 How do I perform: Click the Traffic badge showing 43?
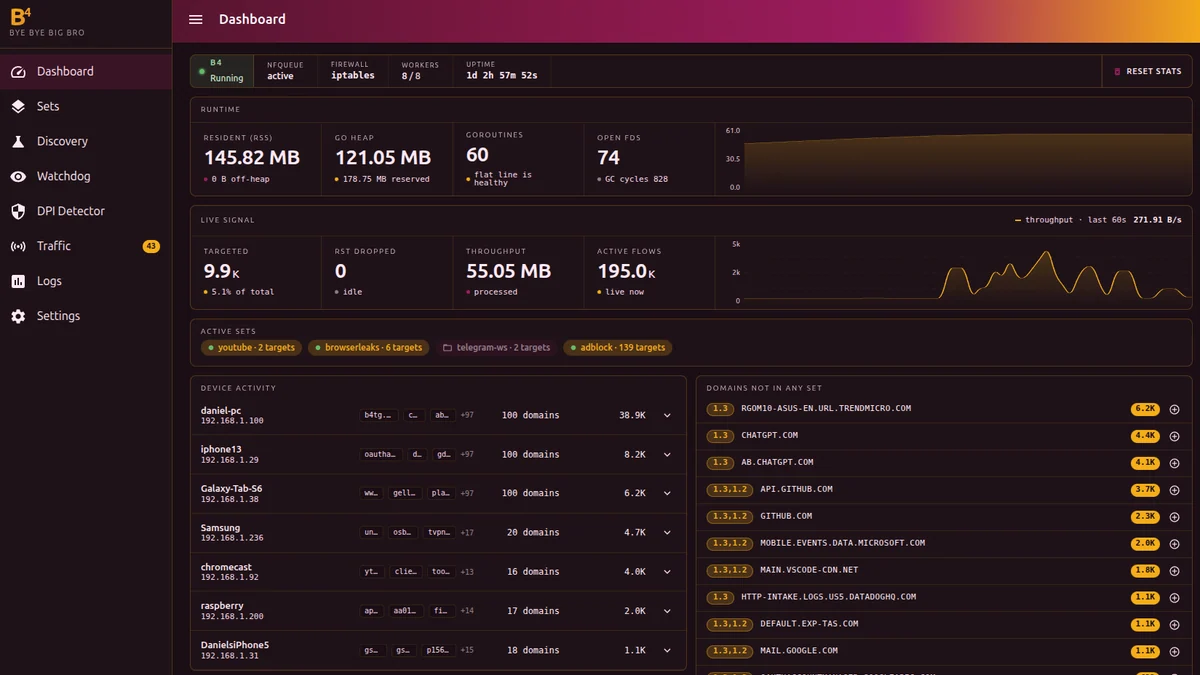click(151, 247)
